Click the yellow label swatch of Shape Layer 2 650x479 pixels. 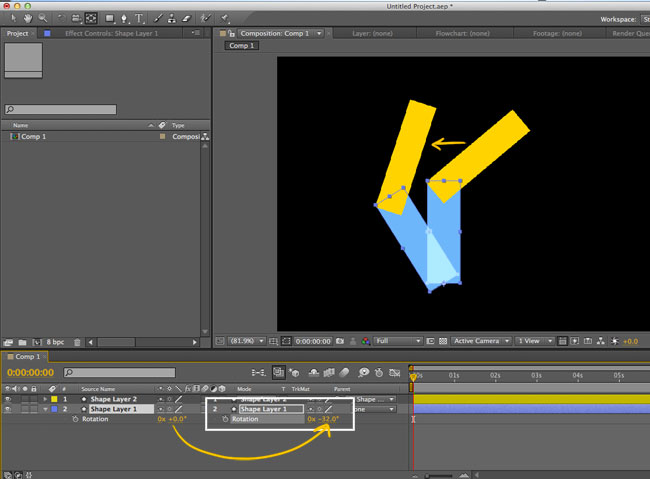coord(54,399)
